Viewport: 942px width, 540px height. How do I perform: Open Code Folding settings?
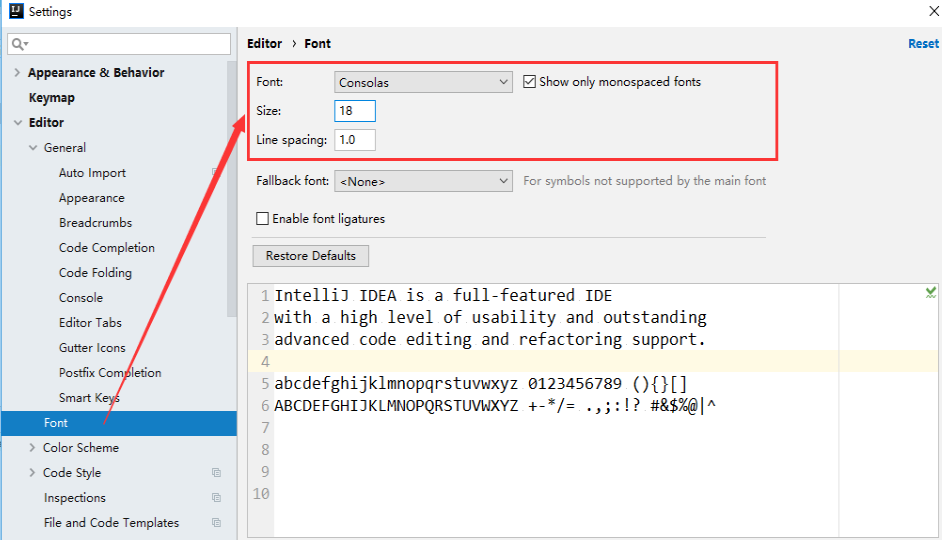point(96,273)
